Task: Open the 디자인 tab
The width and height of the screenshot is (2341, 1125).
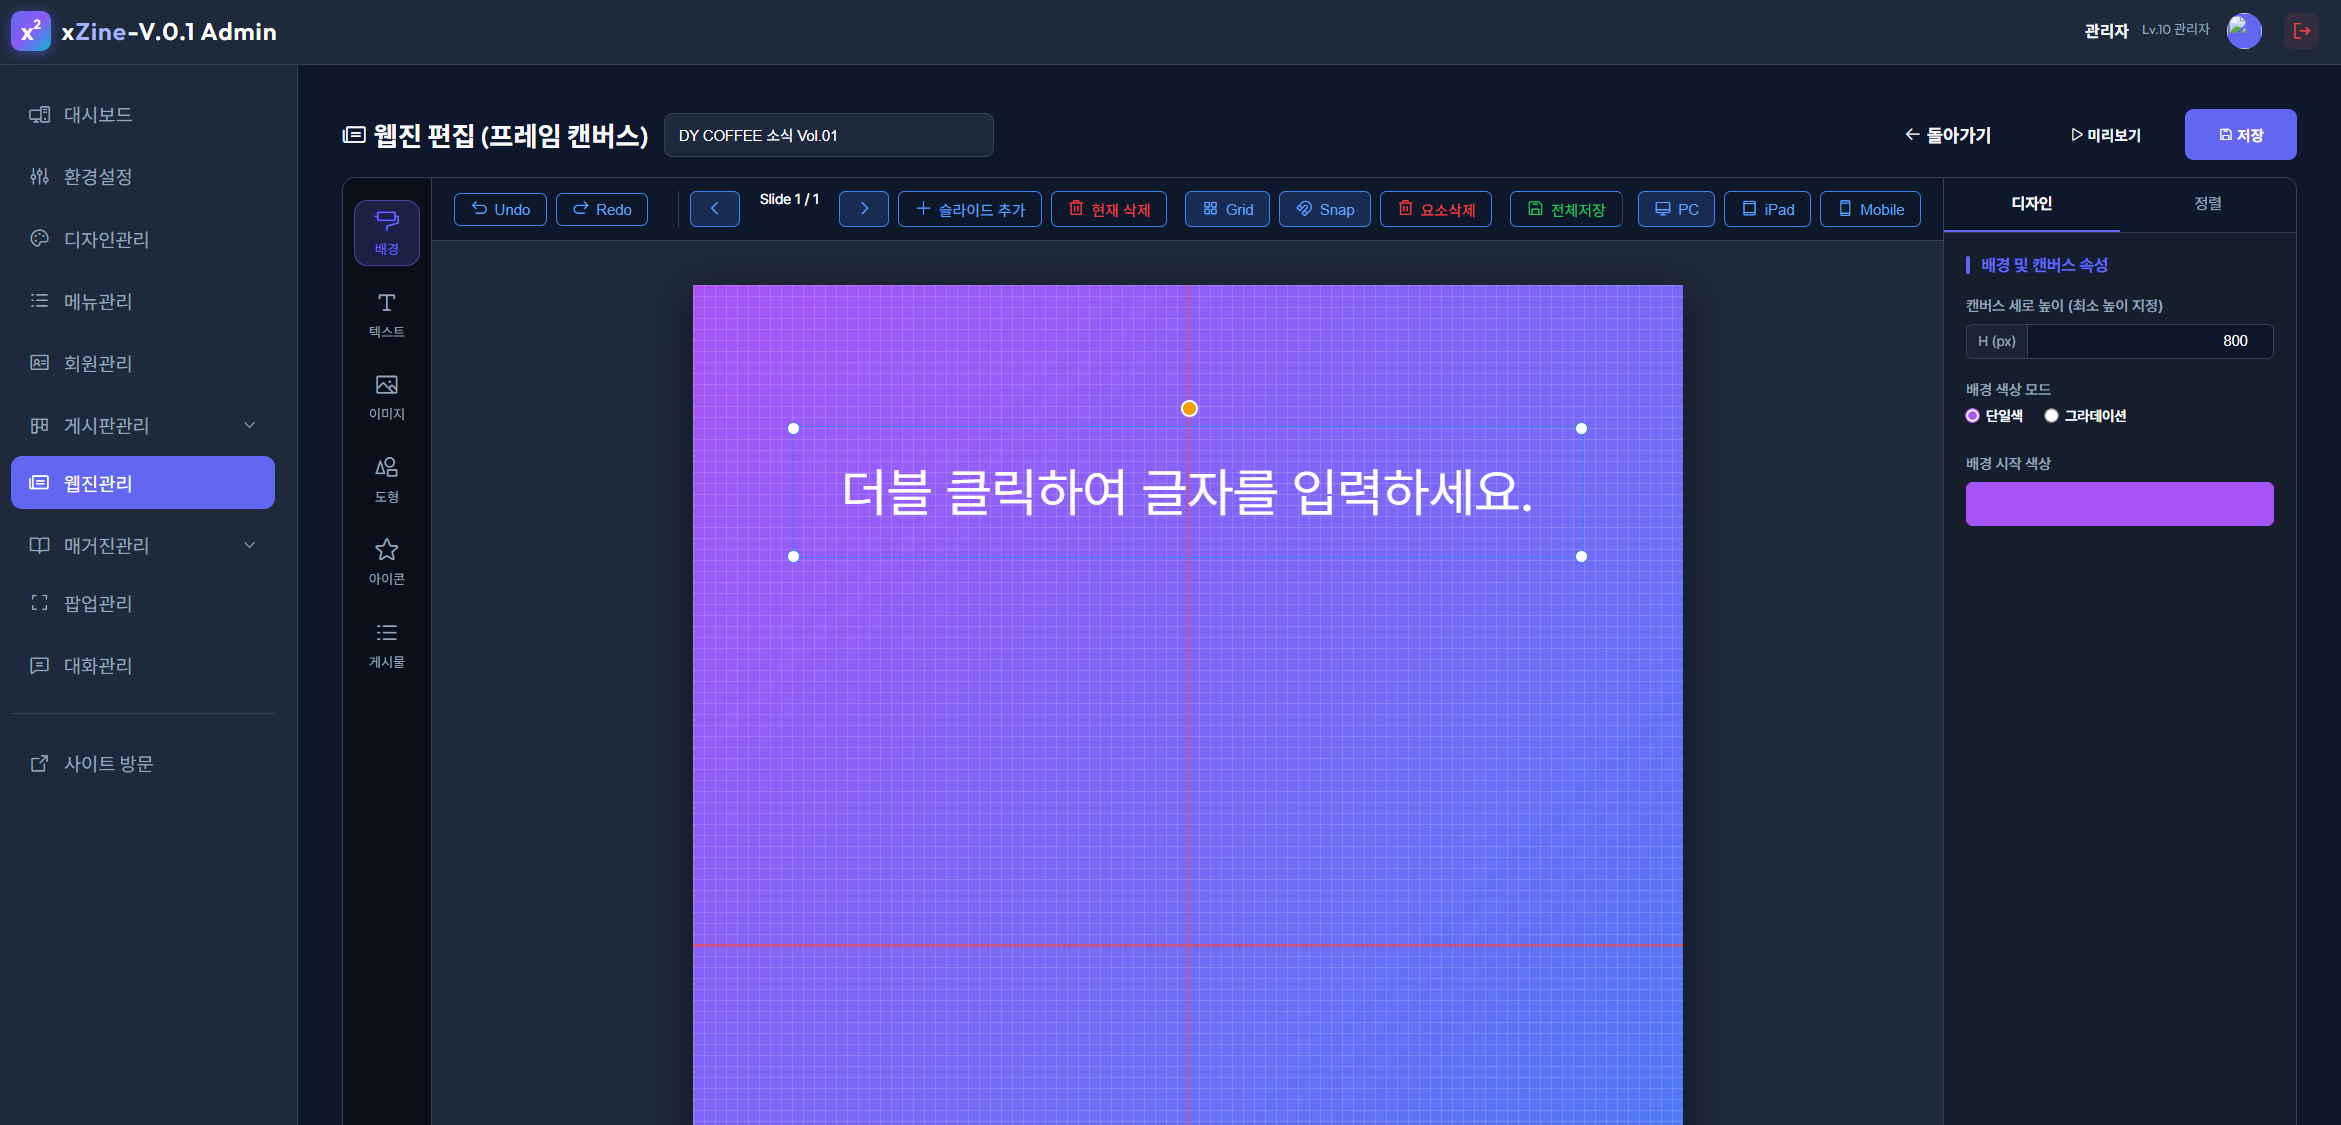Action: [2031, 204]
